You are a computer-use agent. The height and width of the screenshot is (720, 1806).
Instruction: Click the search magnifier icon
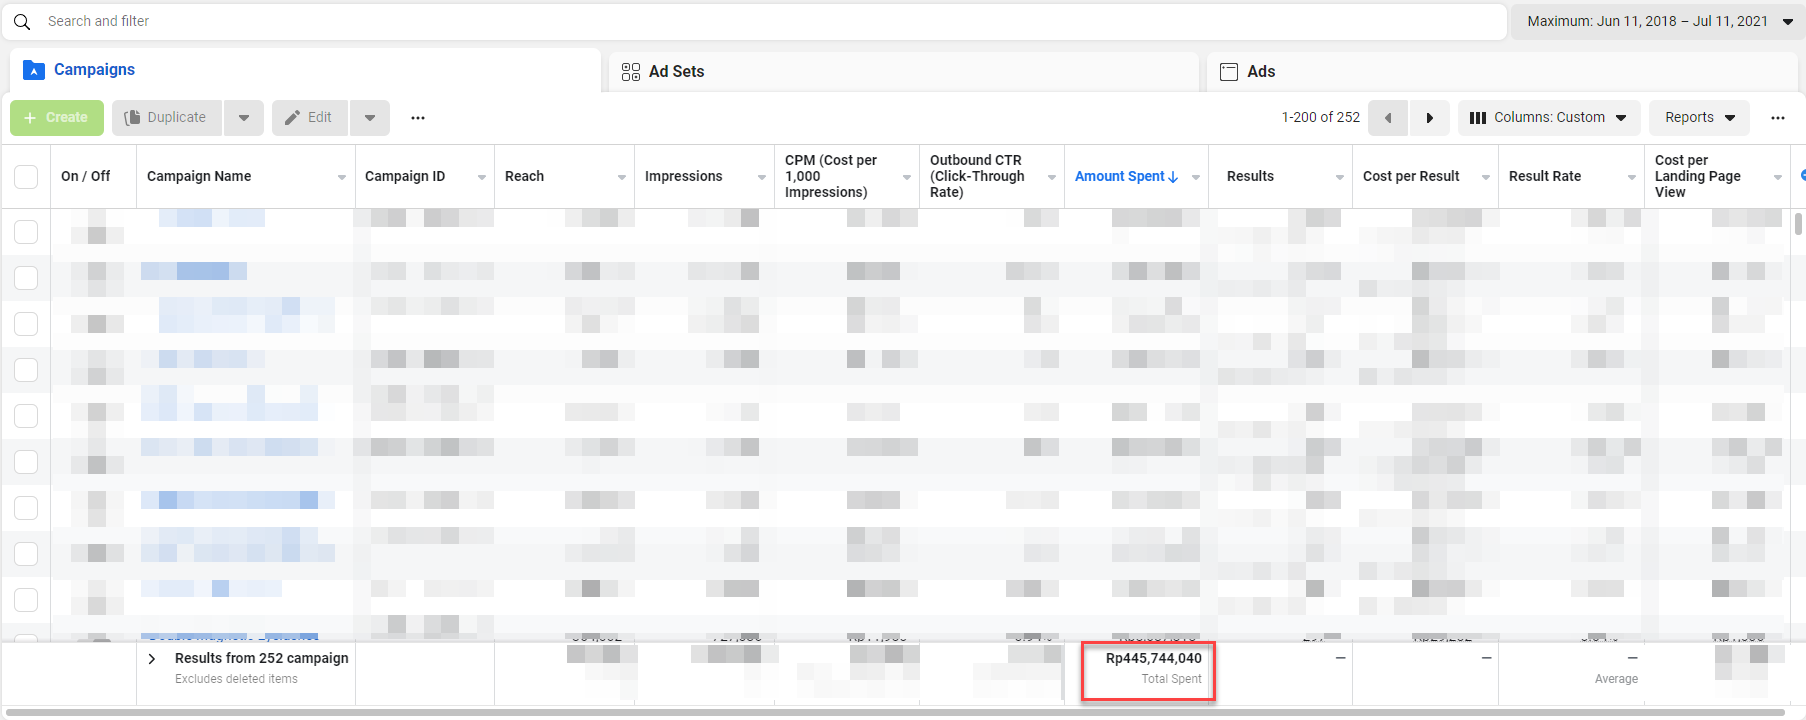pos(22,21)
